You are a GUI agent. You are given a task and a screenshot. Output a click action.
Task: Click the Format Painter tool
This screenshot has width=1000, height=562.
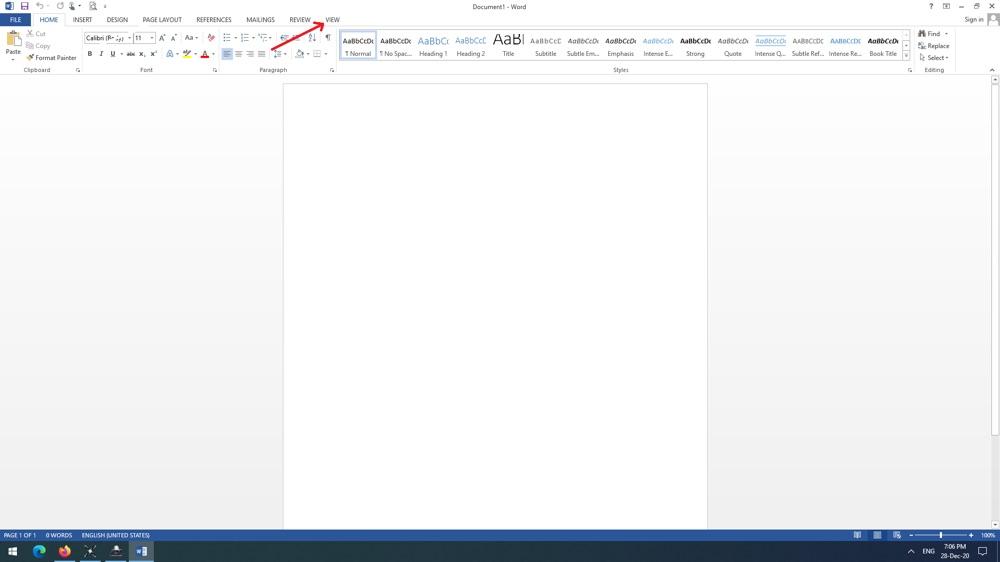pyautogui.click(x=53, y=58)
